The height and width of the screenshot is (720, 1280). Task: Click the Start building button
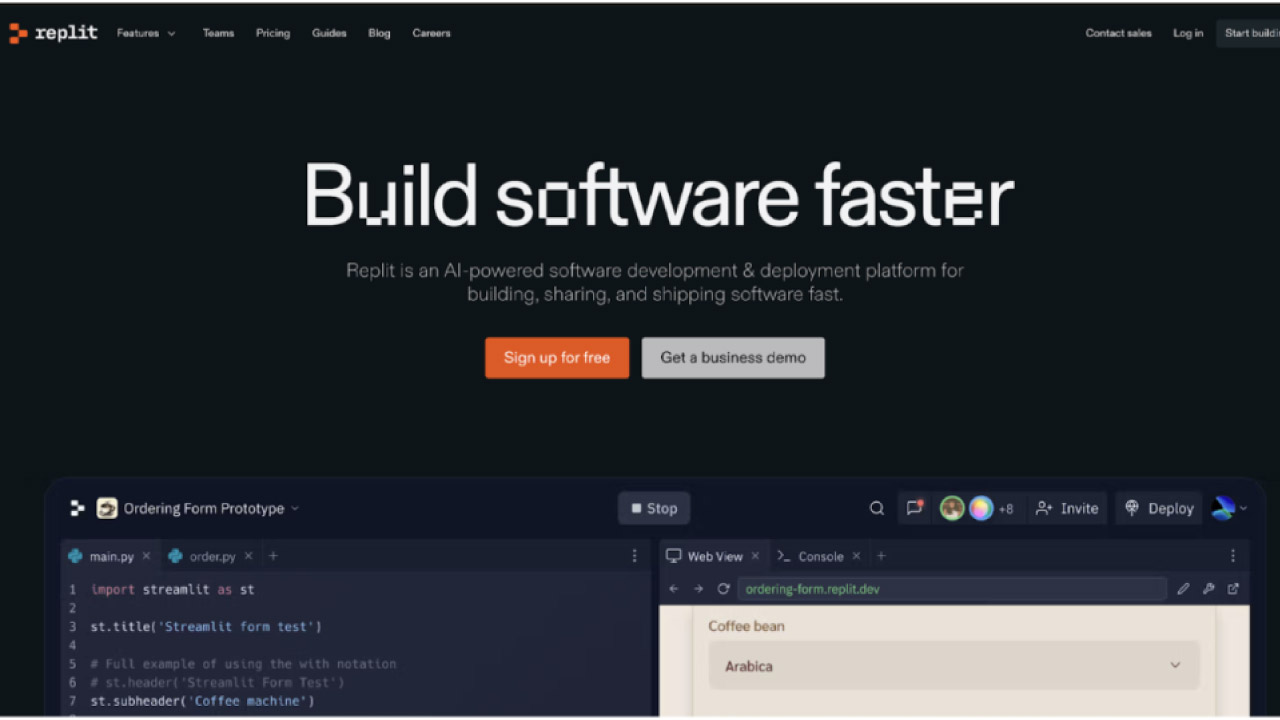pyautogui.click(x=1249, y=33)
